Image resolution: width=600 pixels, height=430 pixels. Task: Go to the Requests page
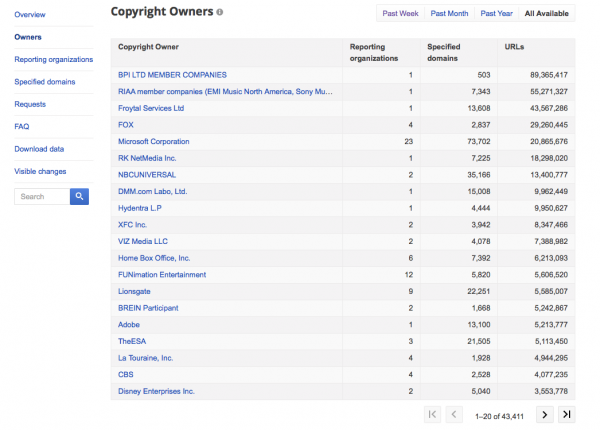coord(30,104)
